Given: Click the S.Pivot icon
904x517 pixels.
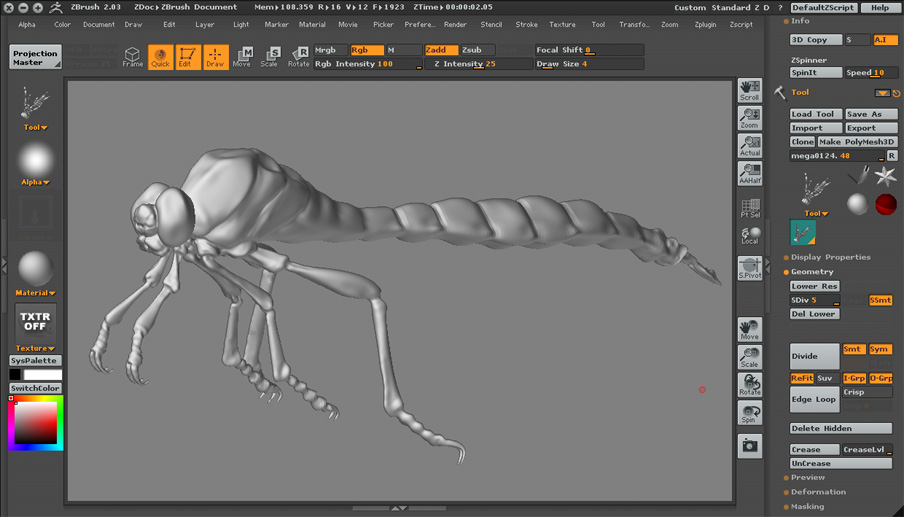Looking at the screenshot, I should (x=749, y=269).
